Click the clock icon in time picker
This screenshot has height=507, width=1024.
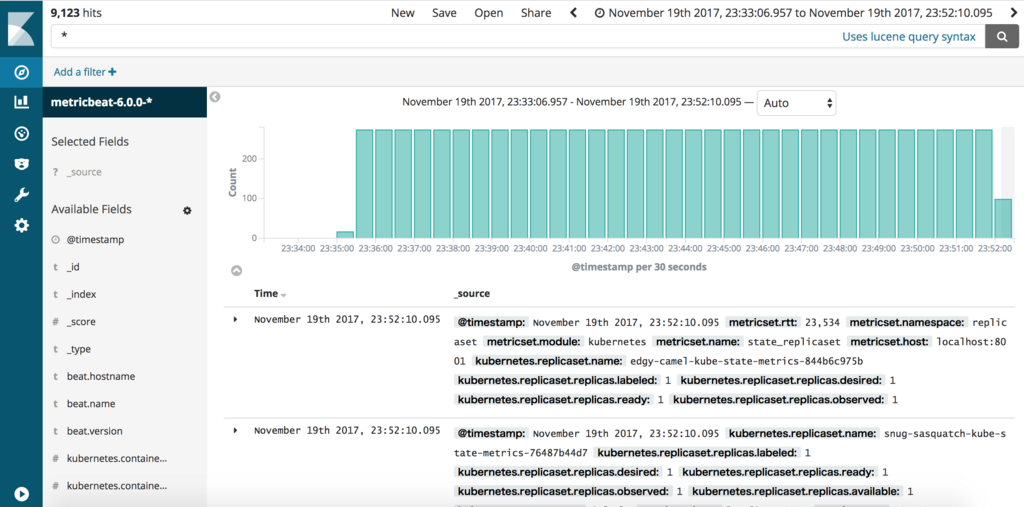coord(599,12)
